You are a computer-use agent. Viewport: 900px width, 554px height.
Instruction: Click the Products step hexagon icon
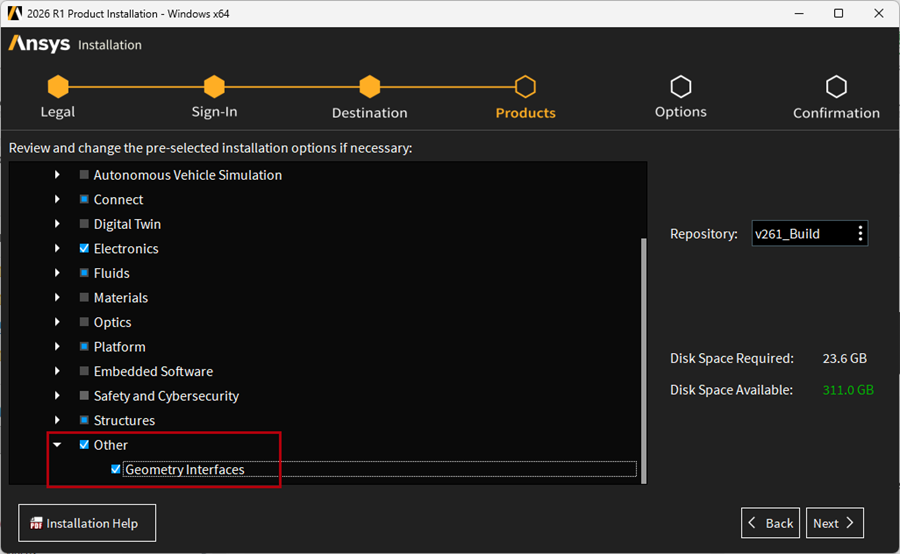pos(525,87)
